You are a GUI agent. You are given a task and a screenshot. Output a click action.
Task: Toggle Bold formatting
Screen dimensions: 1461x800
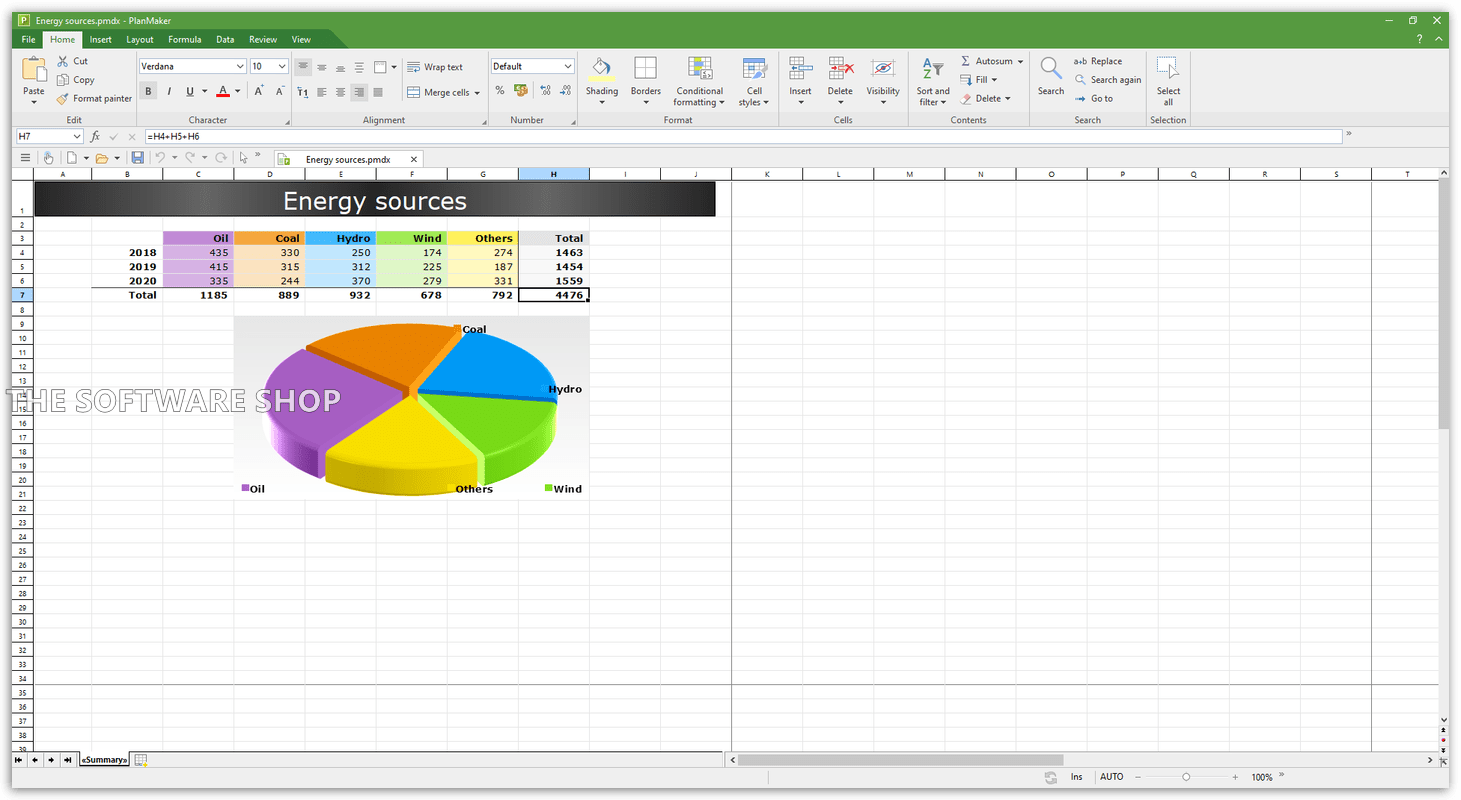click(x=148, y=91)
